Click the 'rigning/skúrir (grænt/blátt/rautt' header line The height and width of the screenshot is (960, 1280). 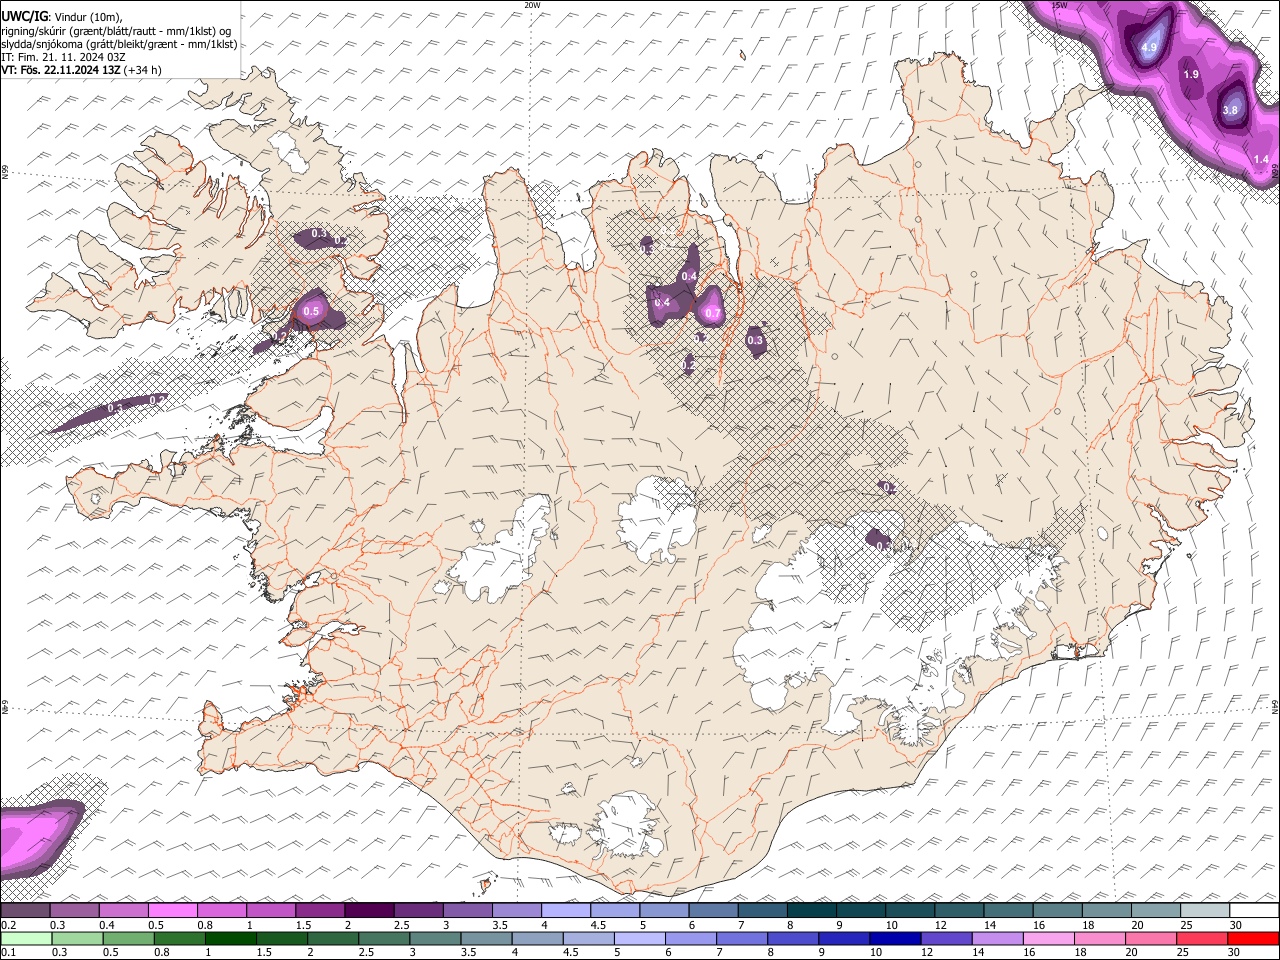click(116, 30)
